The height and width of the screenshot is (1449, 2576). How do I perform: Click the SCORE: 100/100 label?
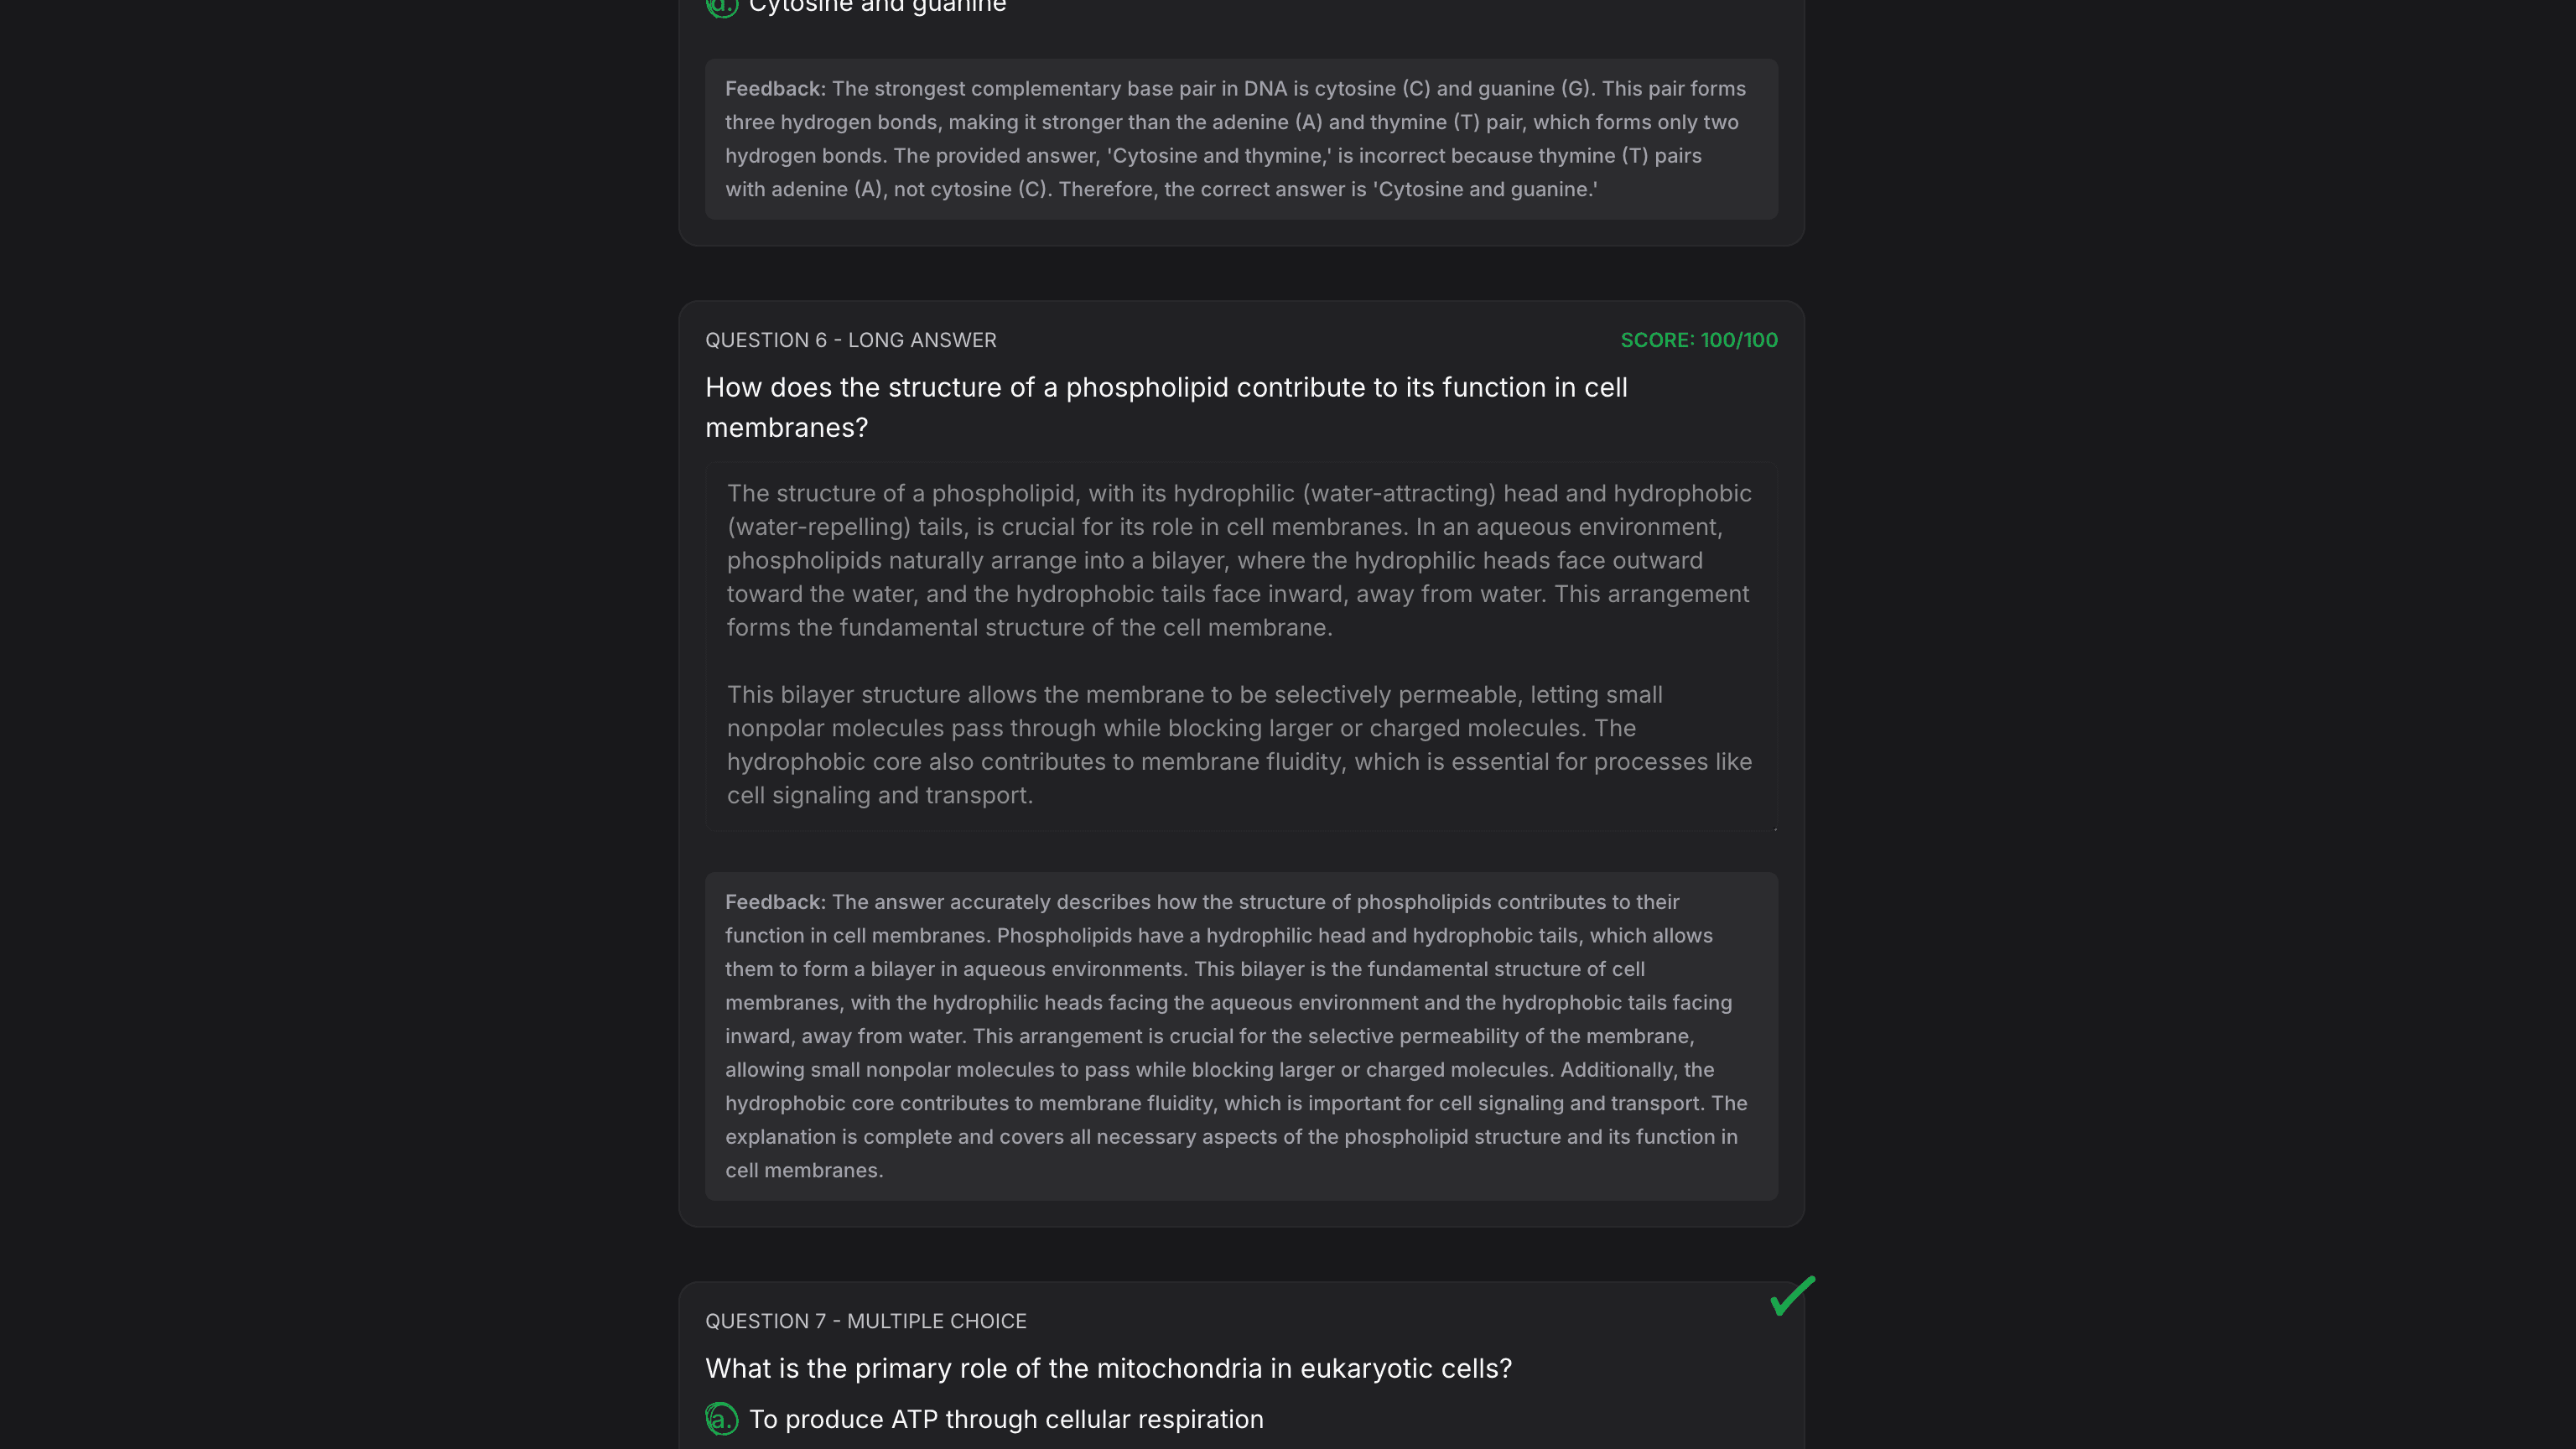pos(1698,340)
